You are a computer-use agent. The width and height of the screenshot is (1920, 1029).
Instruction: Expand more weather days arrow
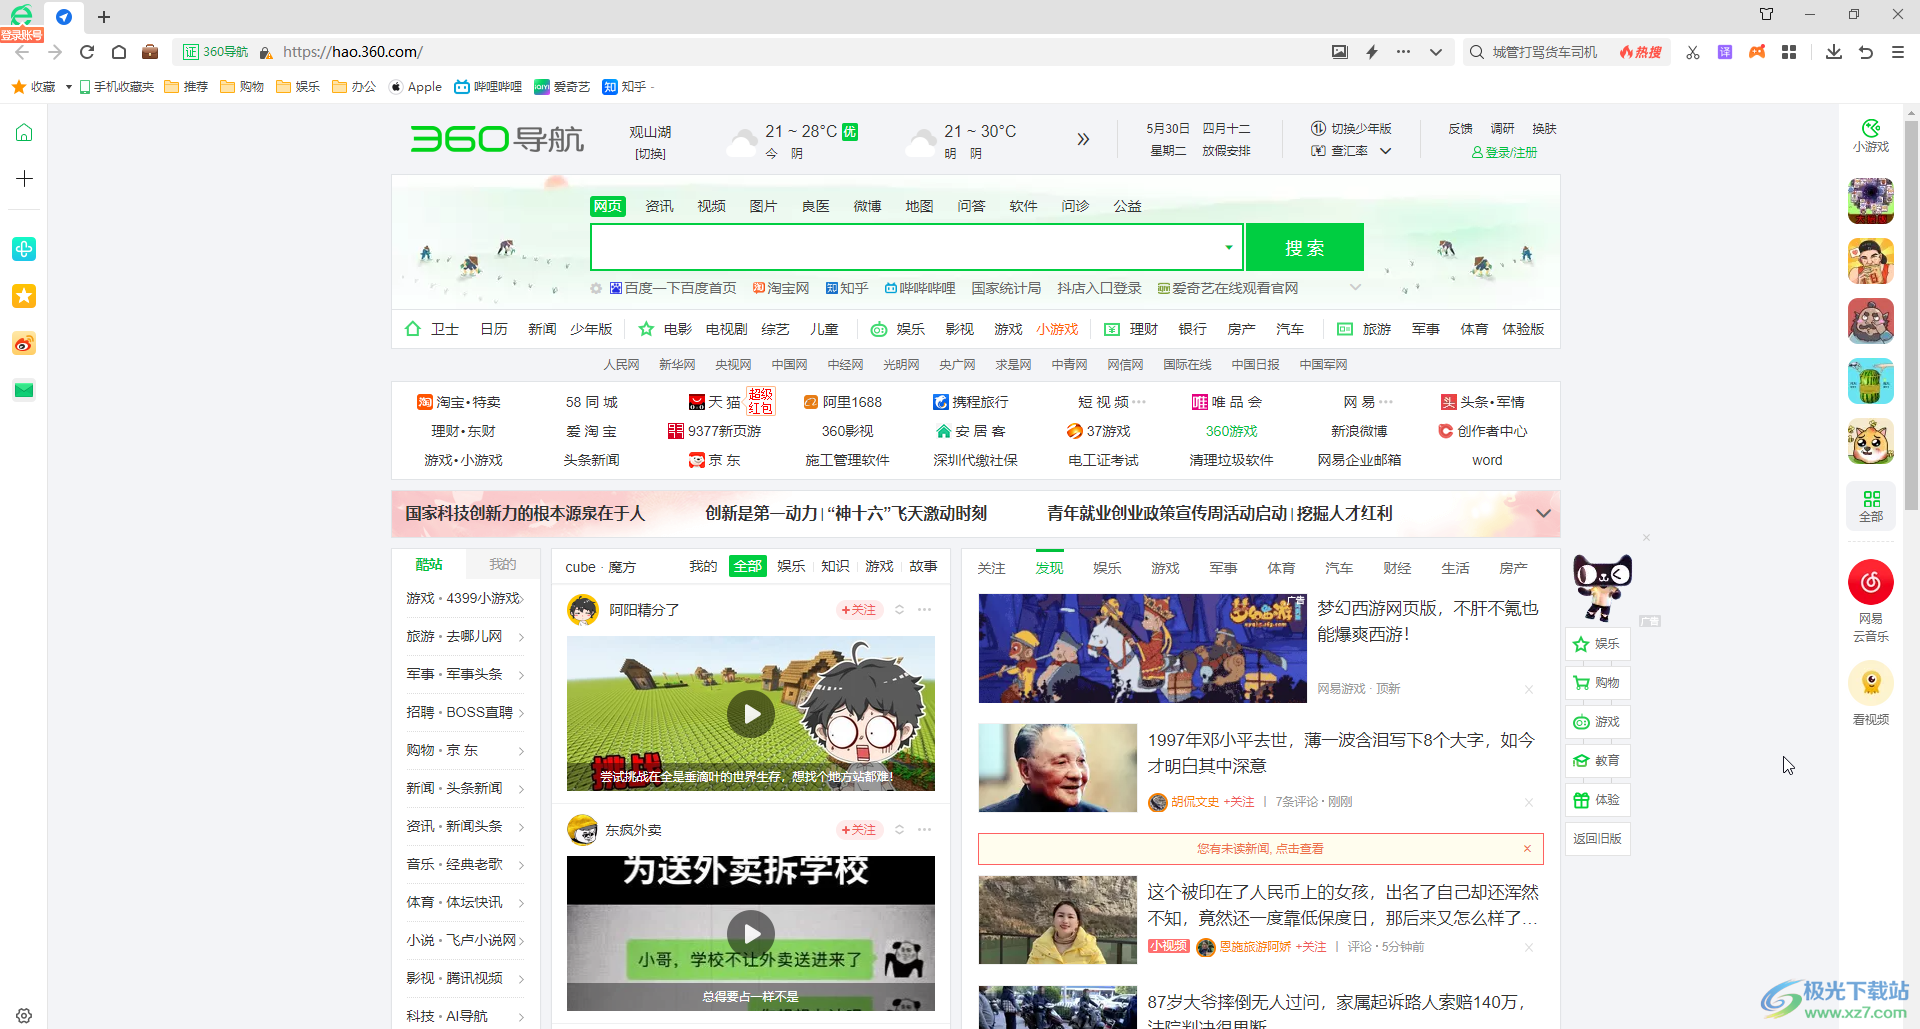tap(1083, 139)
